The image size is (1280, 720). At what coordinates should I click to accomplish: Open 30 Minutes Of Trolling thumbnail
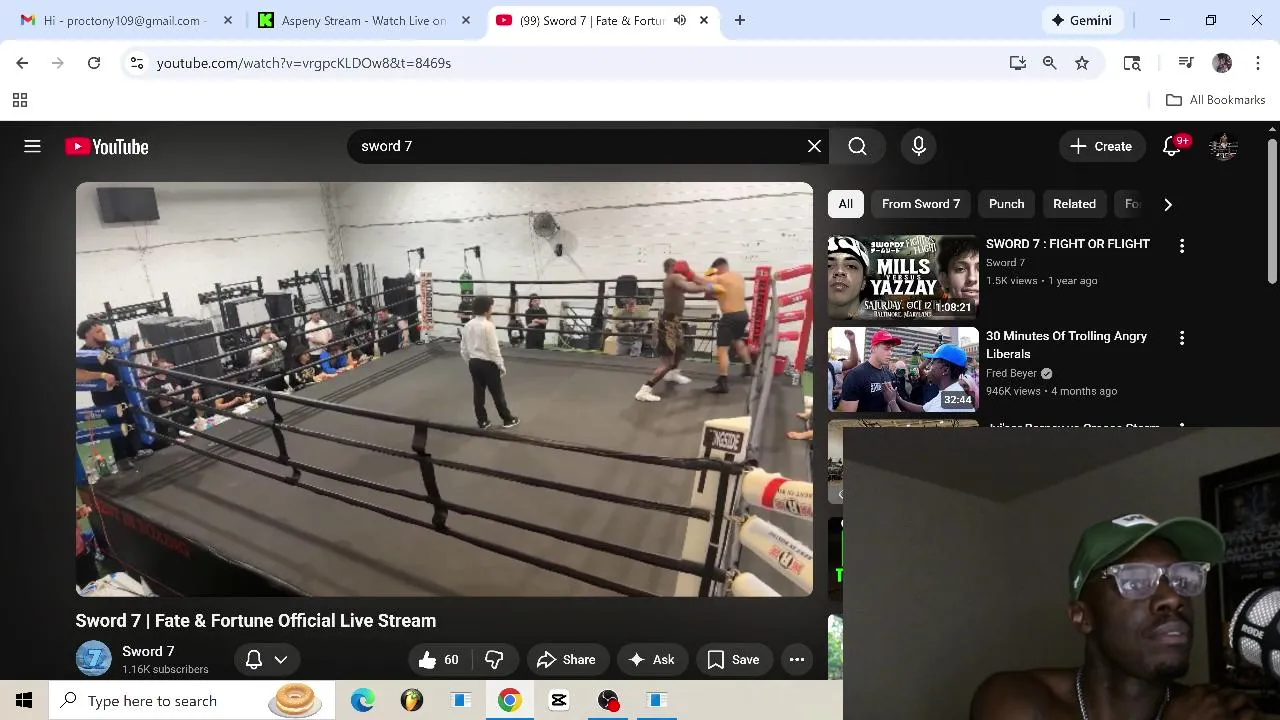pyautogui.click(x=903, y=369)
